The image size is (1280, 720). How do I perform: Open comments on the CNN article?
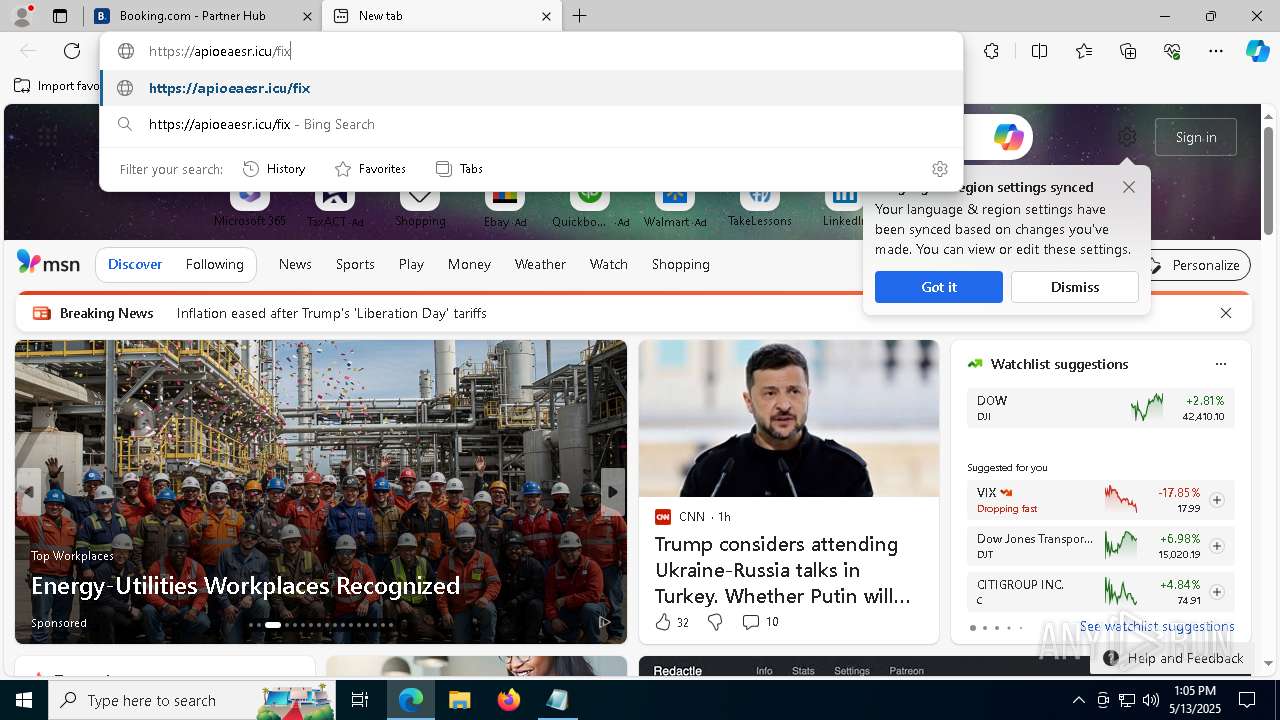[760, 622]
